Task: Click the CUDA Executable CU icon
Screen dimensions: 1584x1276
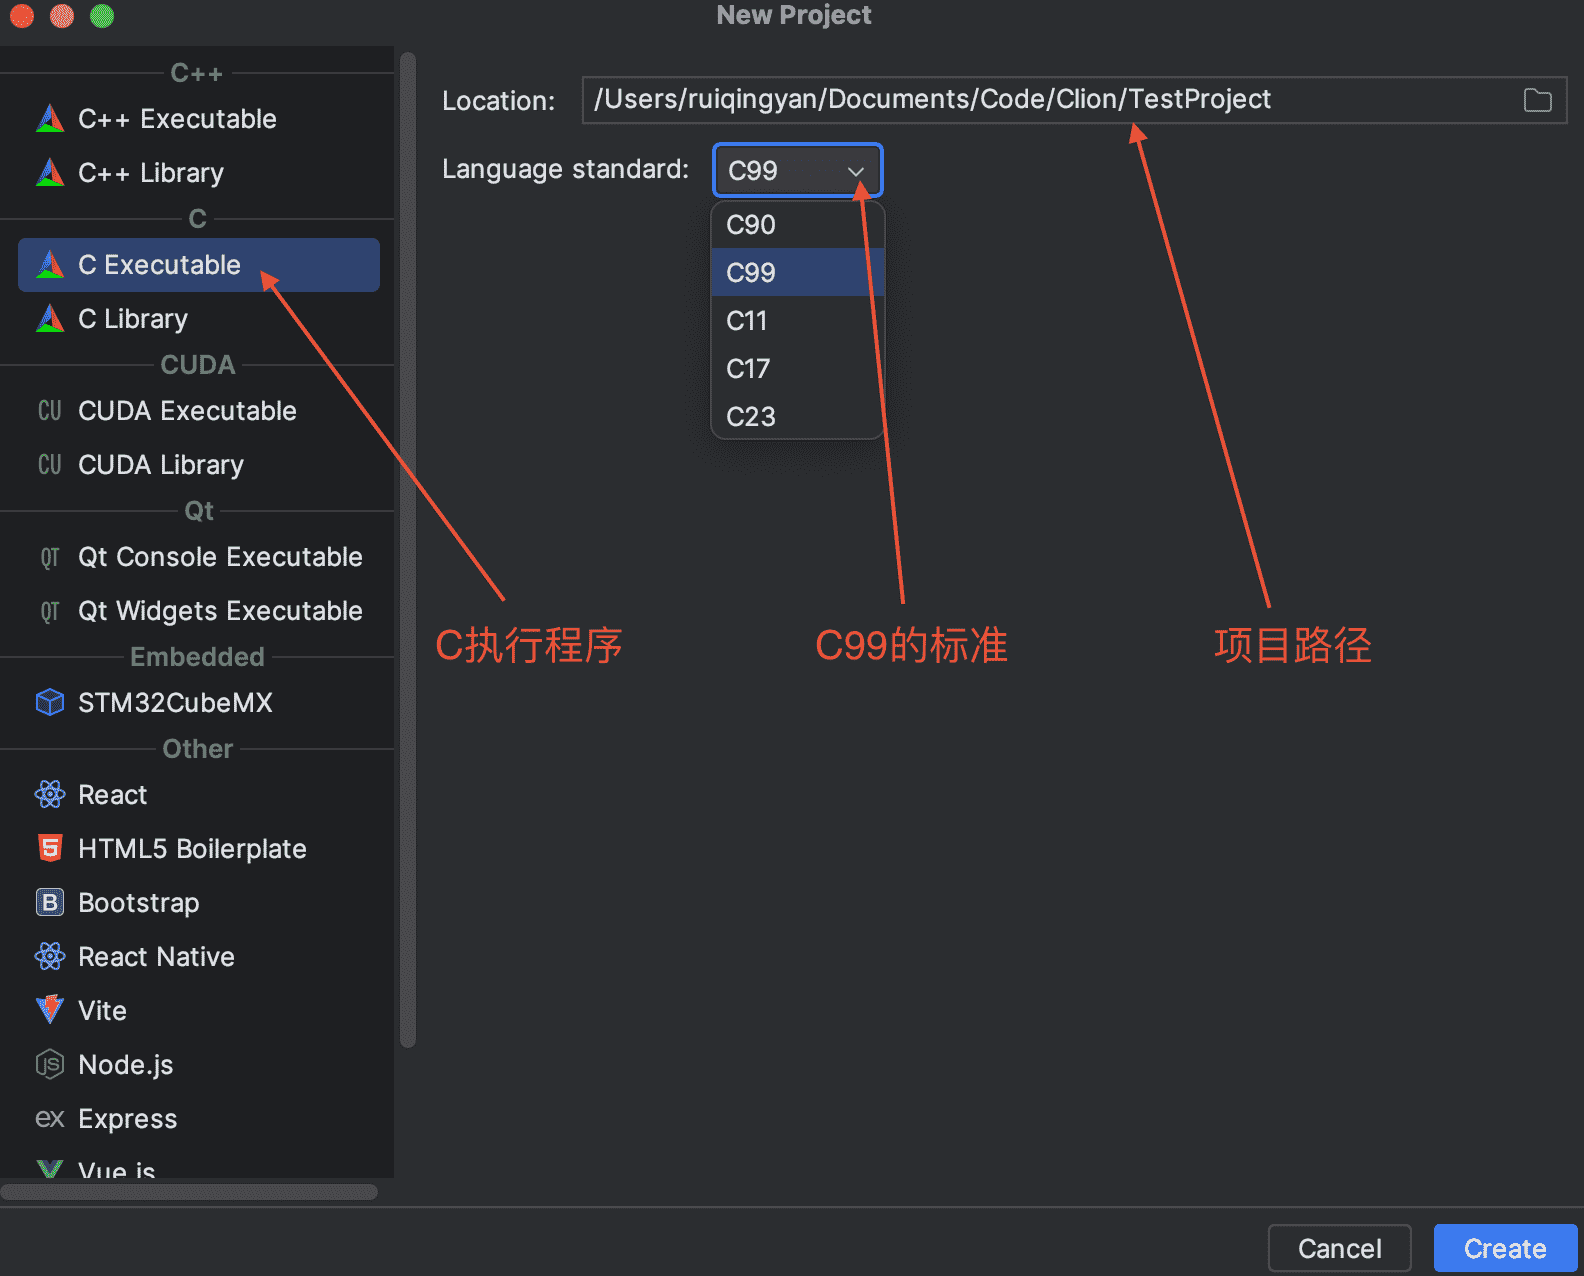Action: click(x=50, y=411)
